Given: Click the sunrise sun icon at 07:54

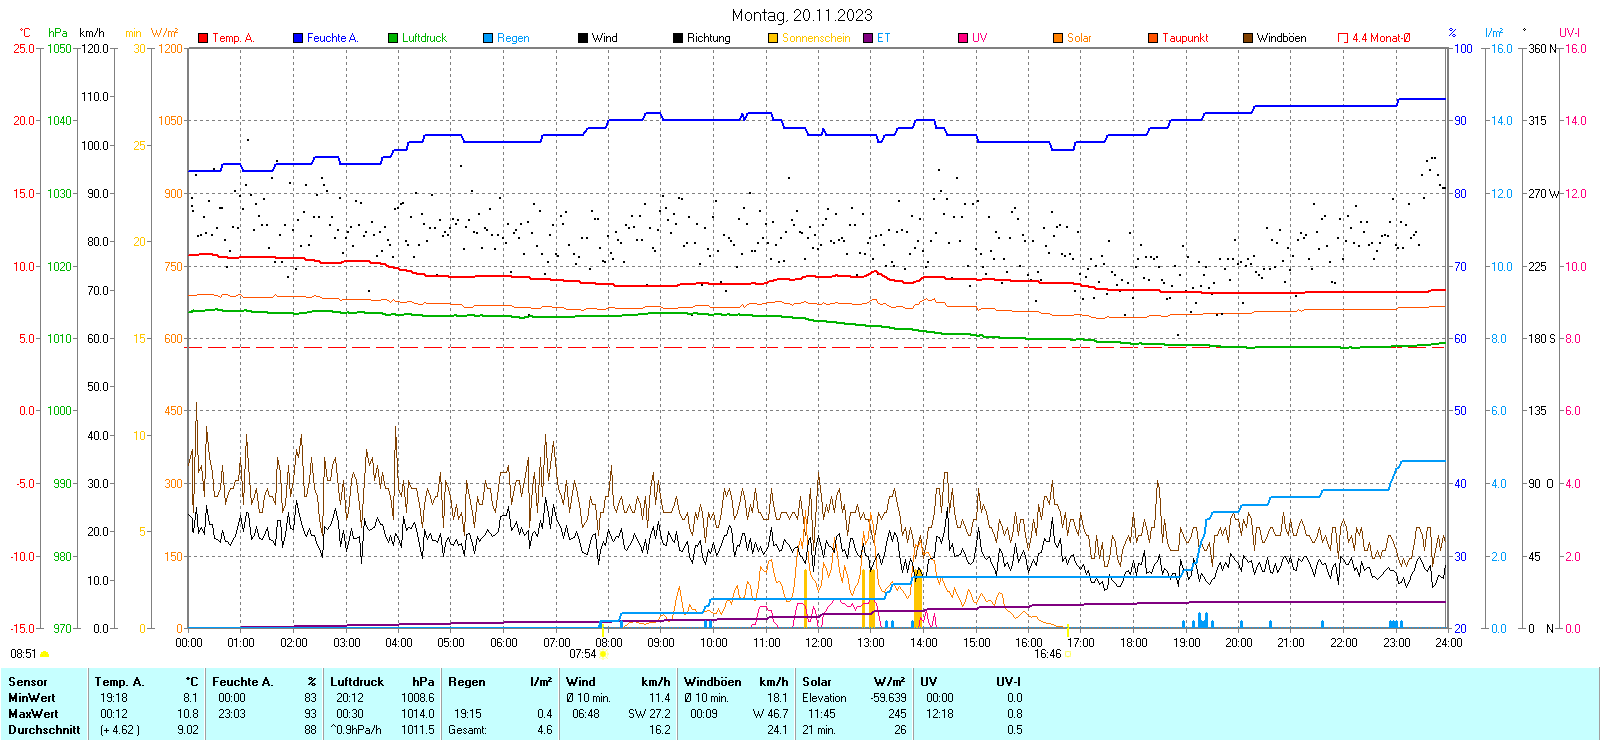Looking at the screenshot, I should tap(602, 654).
